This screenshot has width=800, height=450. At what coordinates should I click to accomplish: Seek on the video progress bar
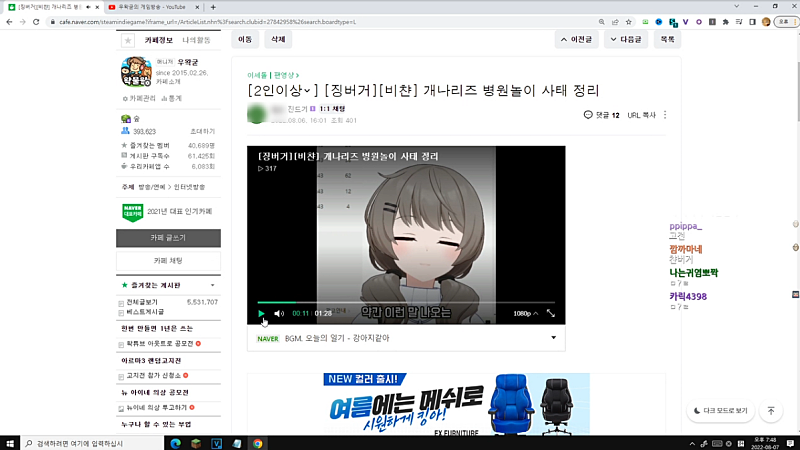(406, 303)
